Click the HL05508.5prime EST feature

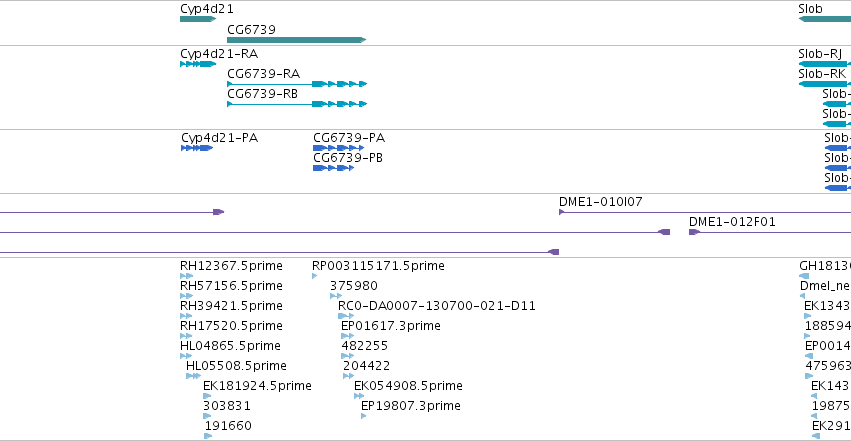pos(192,376)
